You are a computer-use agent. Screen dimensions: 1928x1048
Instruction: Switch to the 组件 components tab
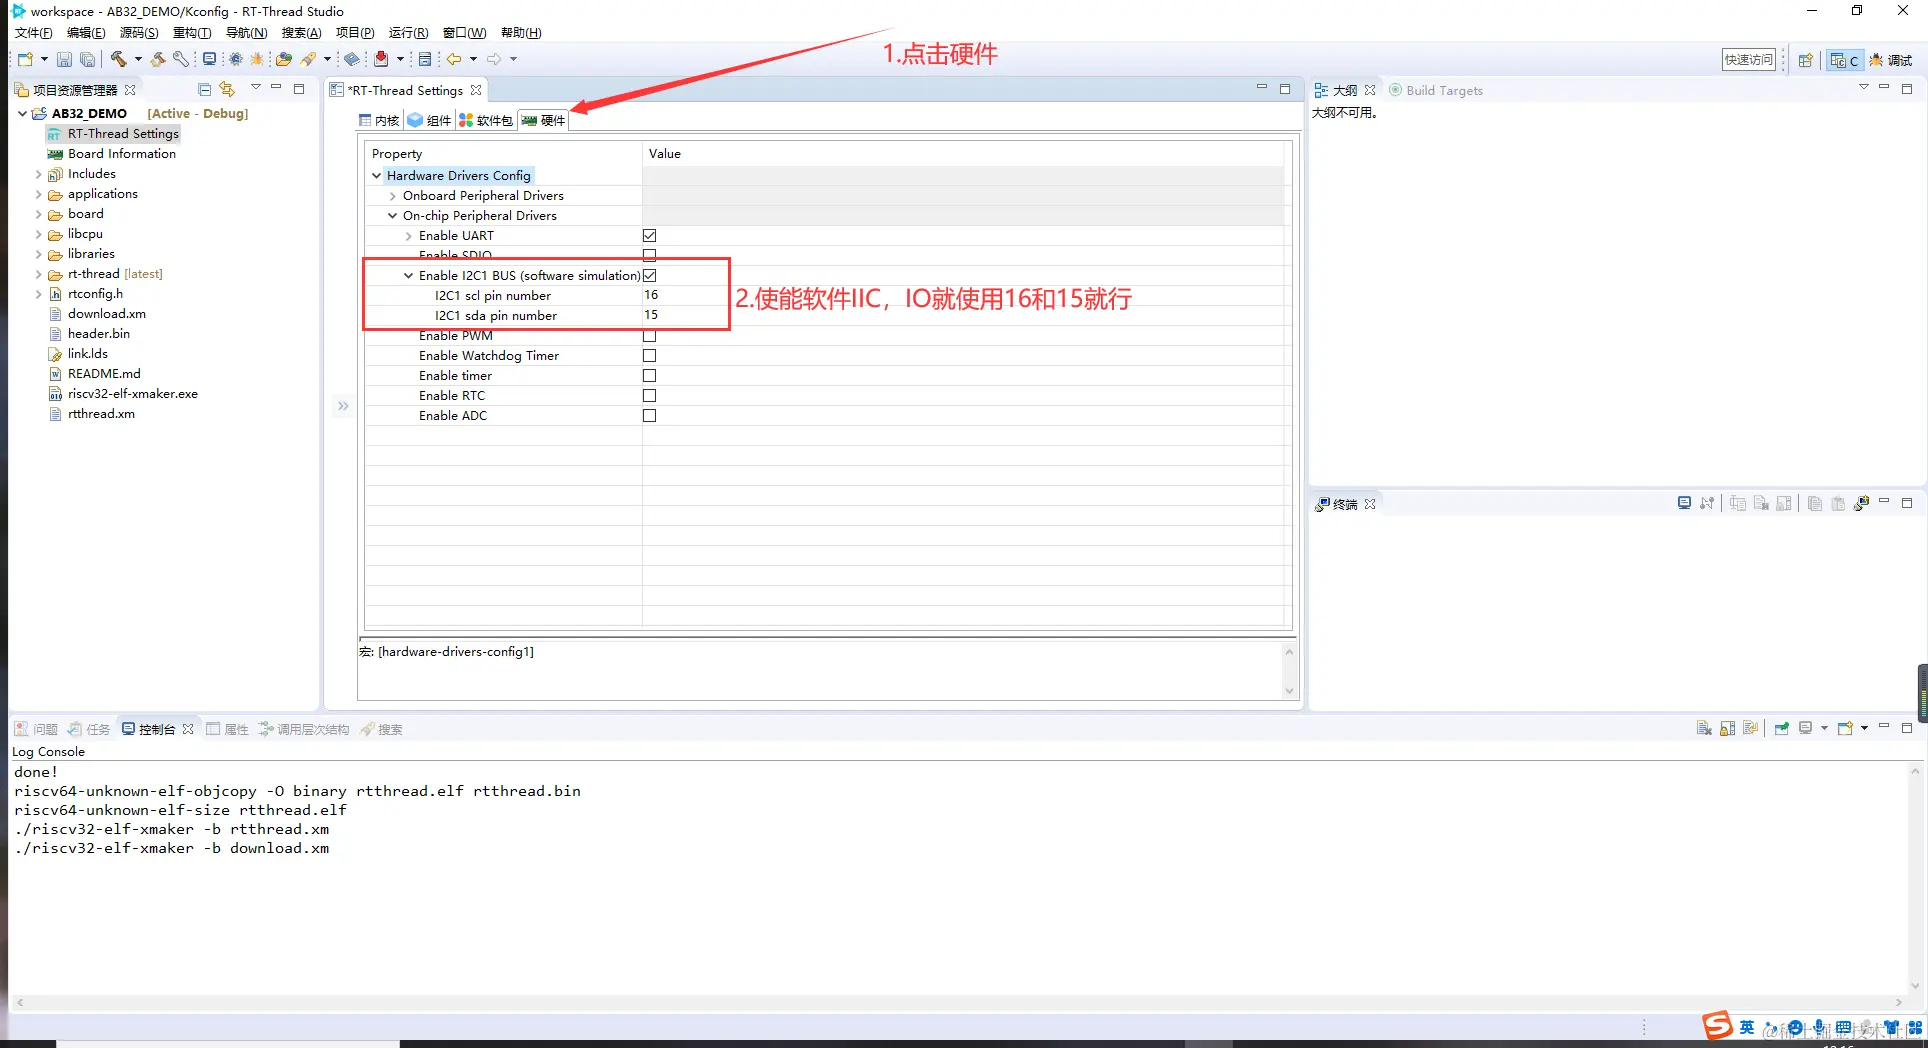430,120
